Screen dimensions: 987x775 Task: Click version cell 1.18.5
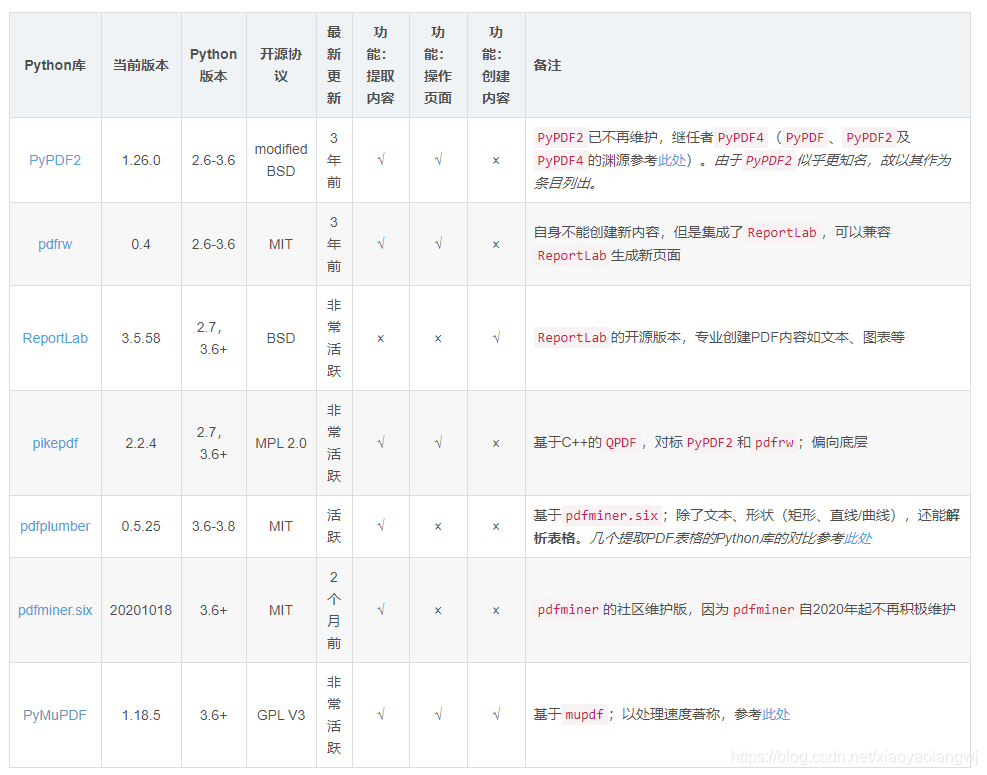point(141,715)
